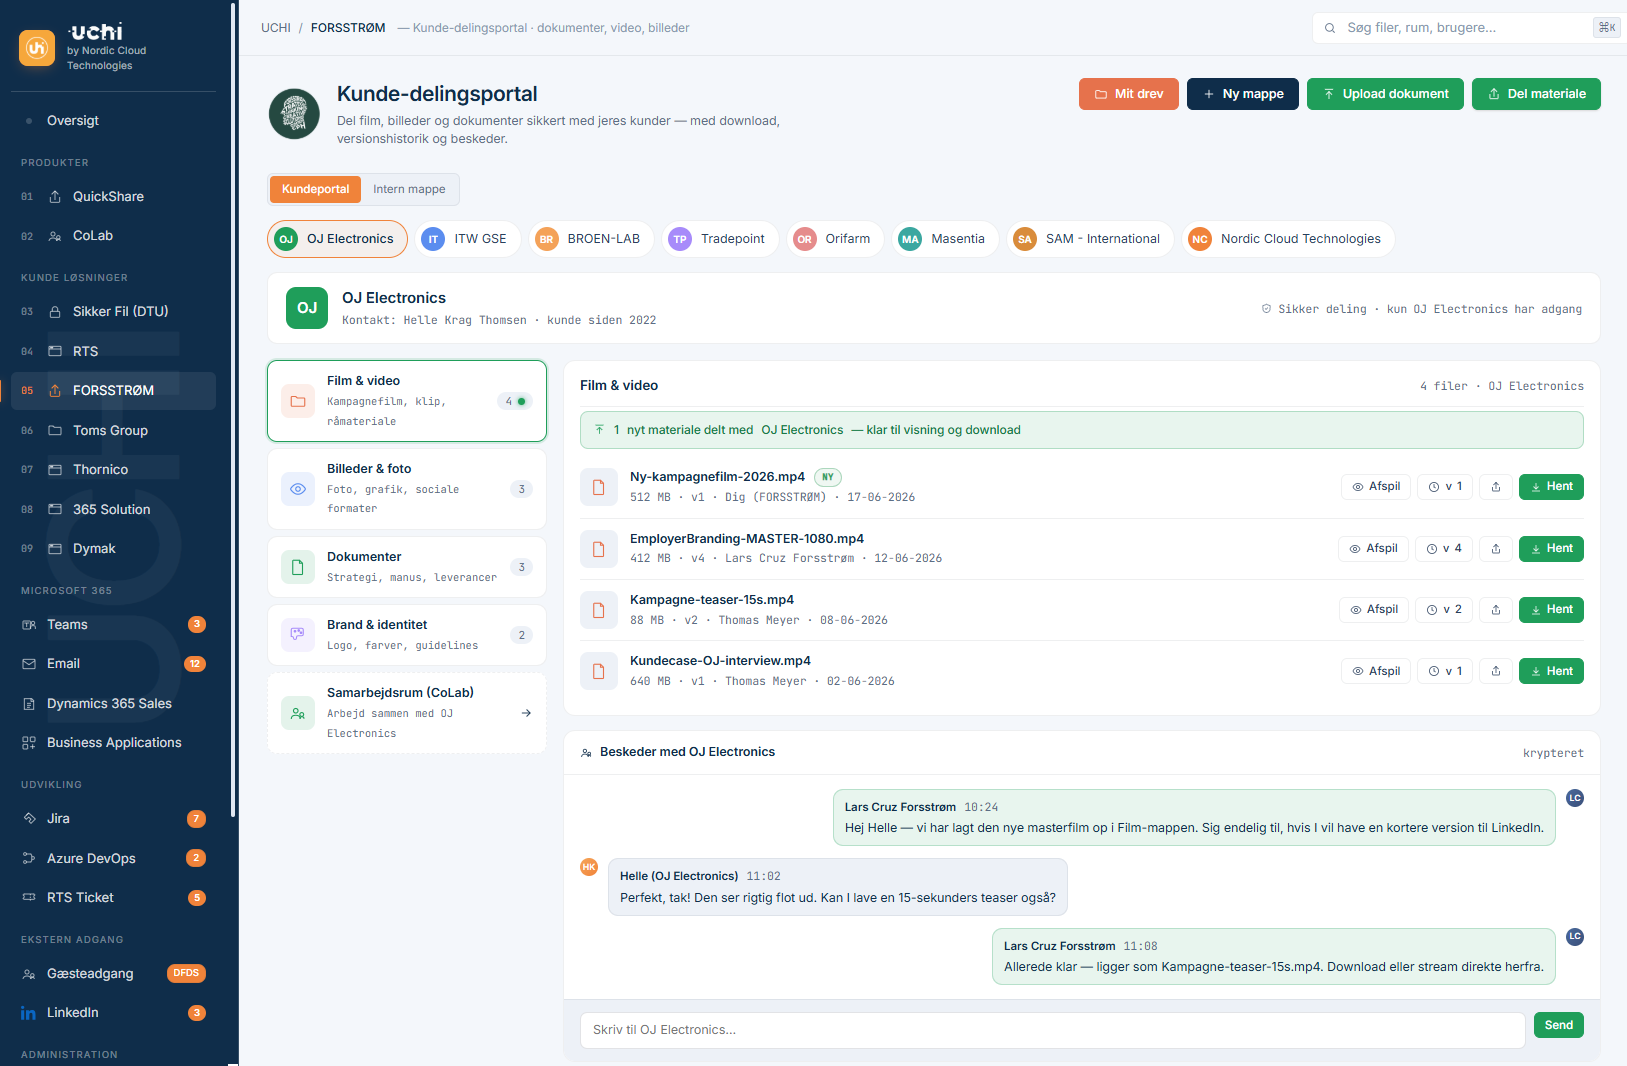Play Ny-kampagnefilm-2026.mp4 with Afspil
Image resolution: width=1627 pixels, height=1066 pixels.
1376,487
